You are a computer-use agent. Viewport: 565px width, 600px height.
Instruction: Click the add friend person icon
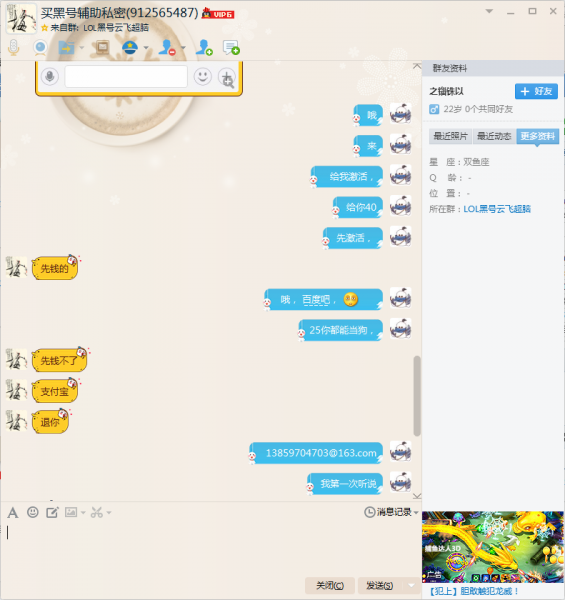[x=204, y=47]
